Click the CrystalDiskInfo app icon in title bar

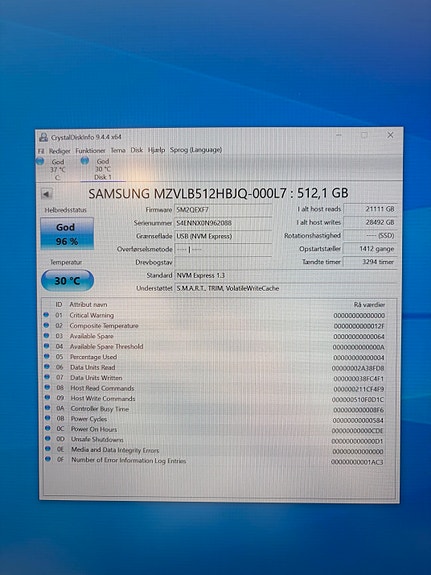coord(44,137)
